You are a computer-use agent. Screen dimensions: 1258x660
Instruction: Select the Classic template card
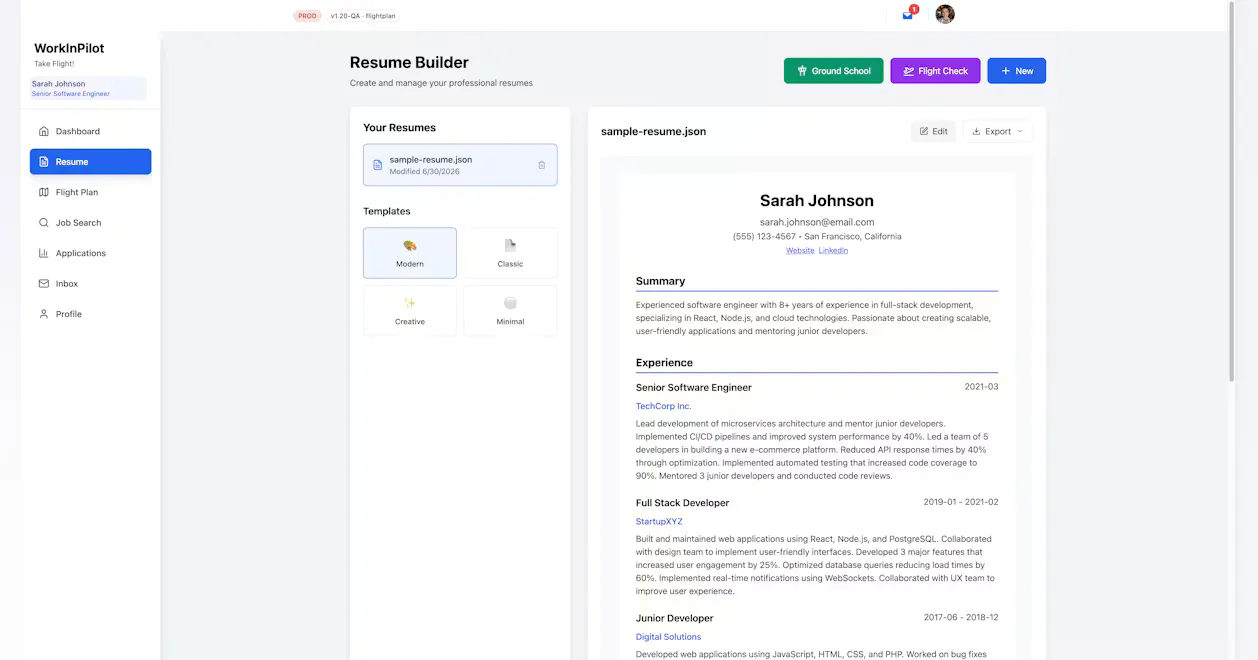[x=510, y=253]
